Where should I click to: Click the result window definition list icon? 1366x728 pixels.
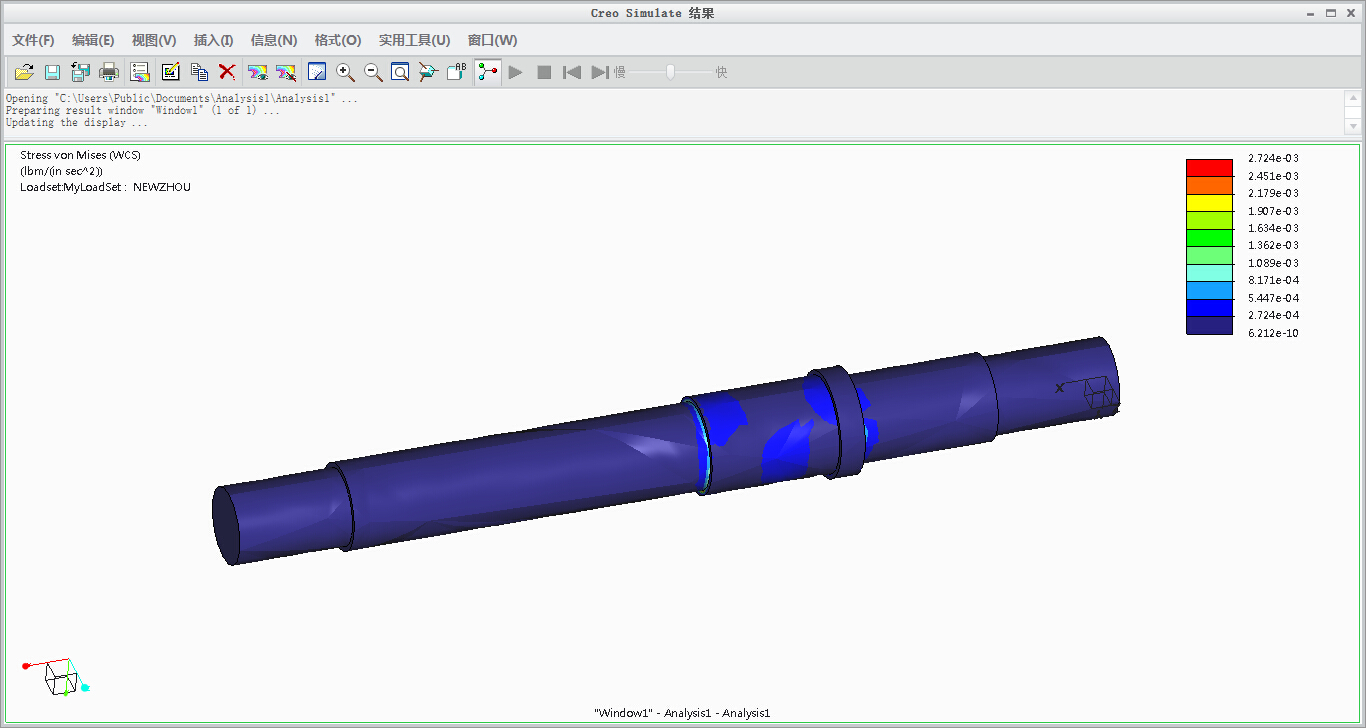coord(141,72)
